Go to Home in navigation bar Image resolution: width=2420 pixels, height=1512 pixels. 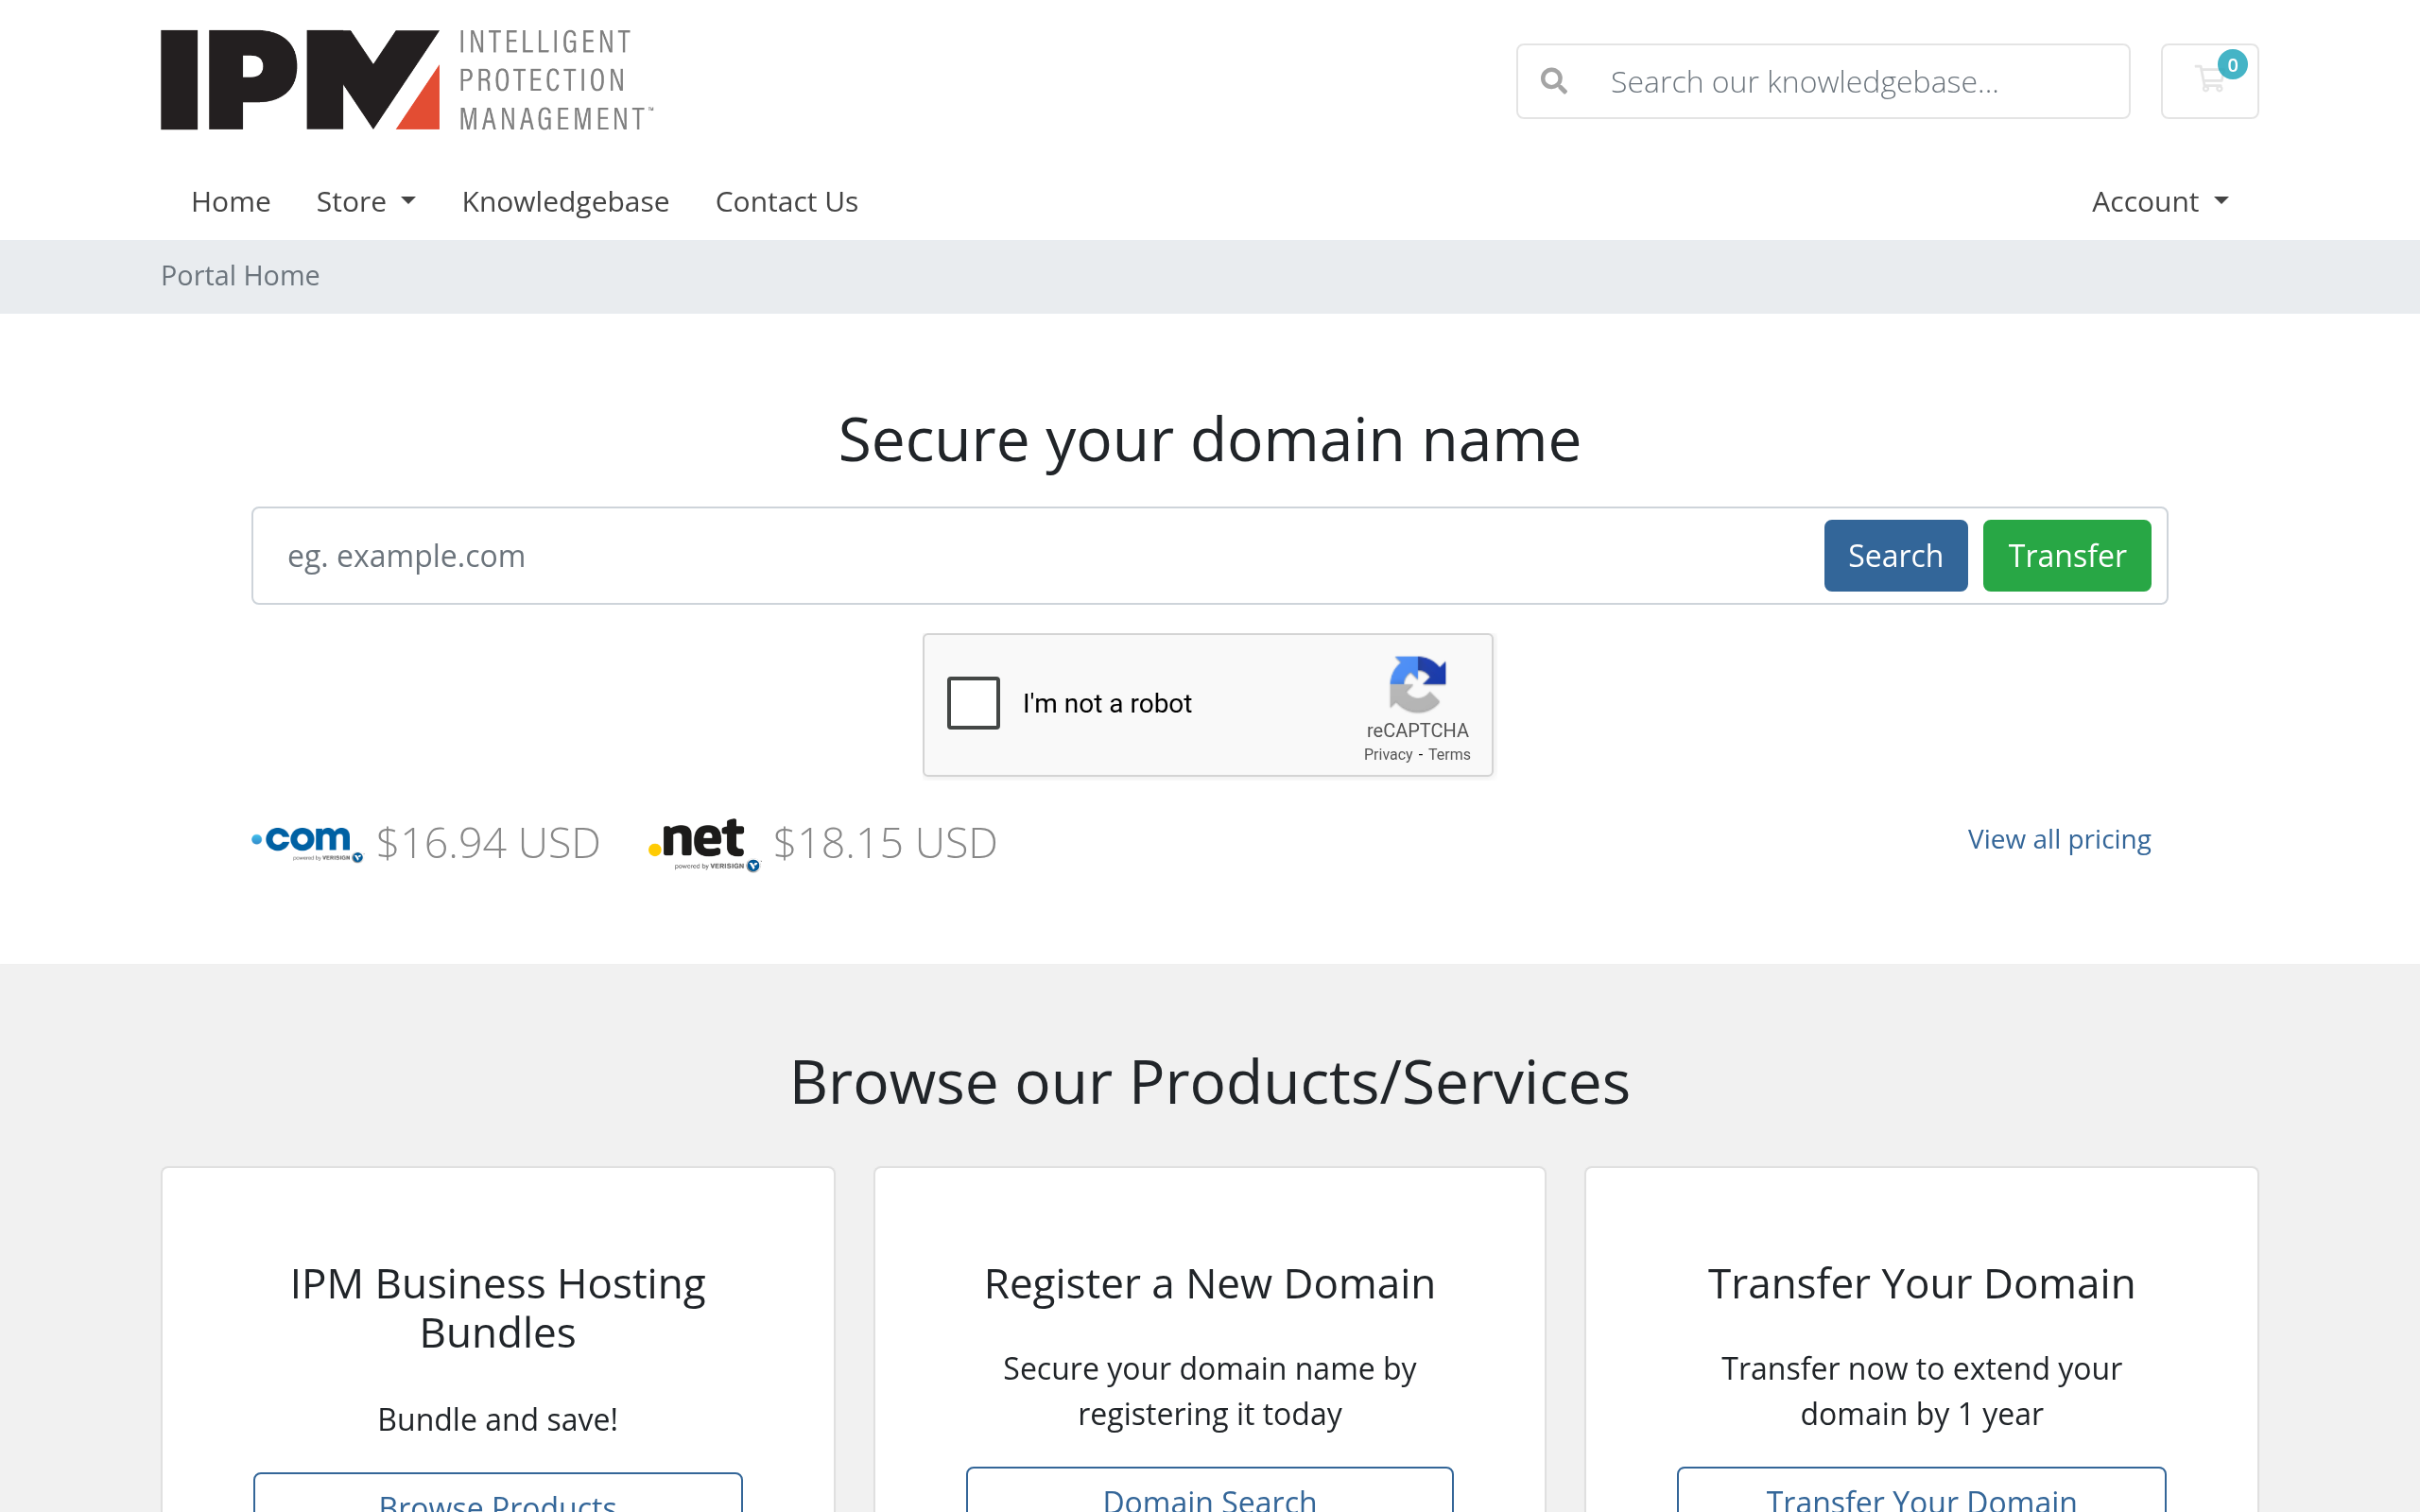coord(231,202)
